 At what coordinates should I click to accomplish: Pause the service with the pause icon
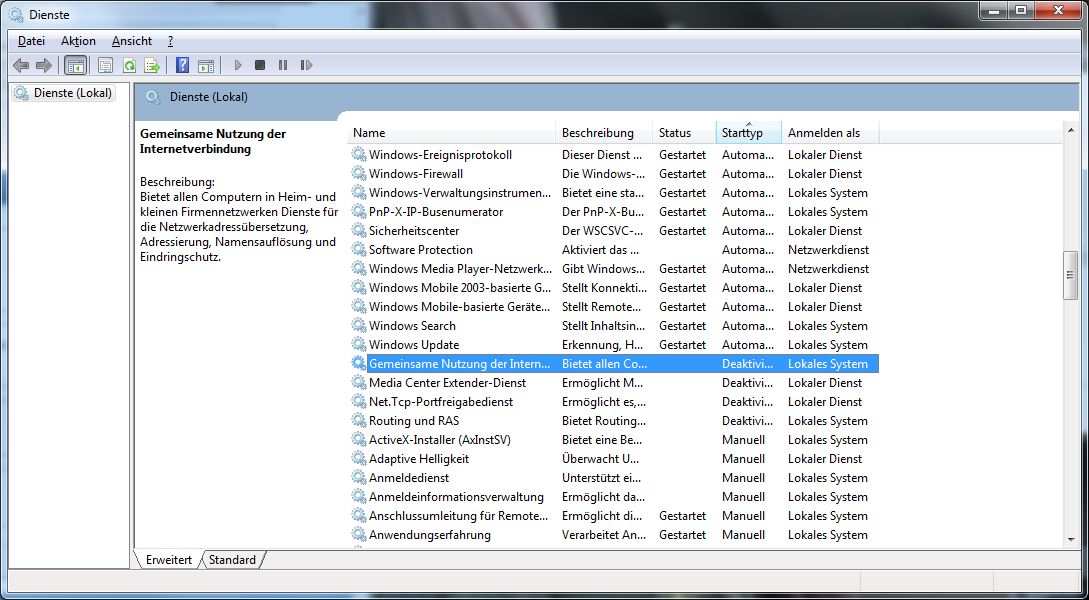[x=283, y=65]
